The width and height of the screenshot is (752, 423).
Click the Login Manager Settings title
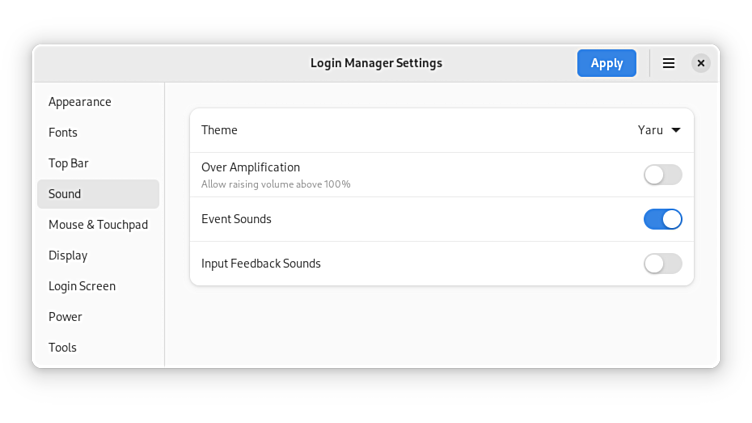[x=376, y=63]
